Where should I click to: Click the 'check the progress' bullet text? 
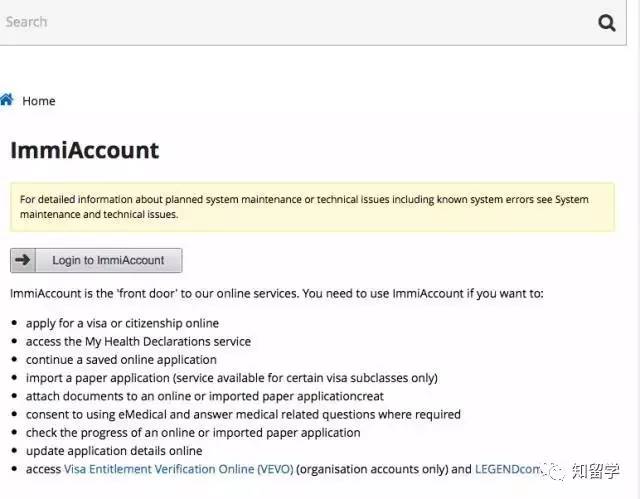[x=193, y=432]
